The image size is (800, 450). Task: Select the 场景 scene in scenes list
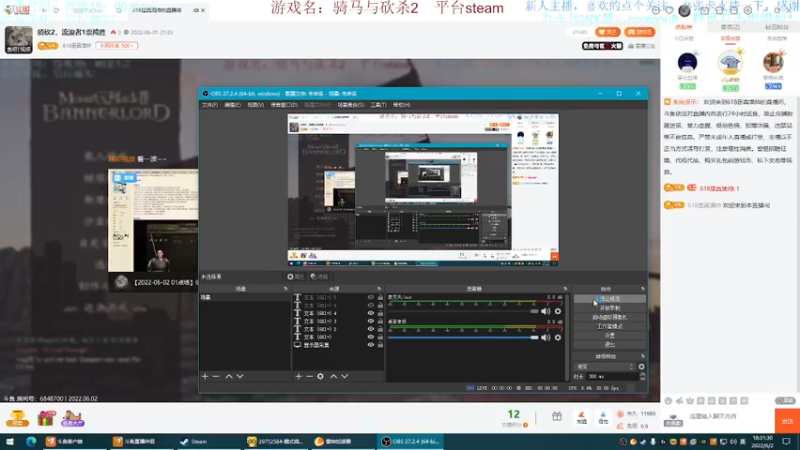click(245, 297)
